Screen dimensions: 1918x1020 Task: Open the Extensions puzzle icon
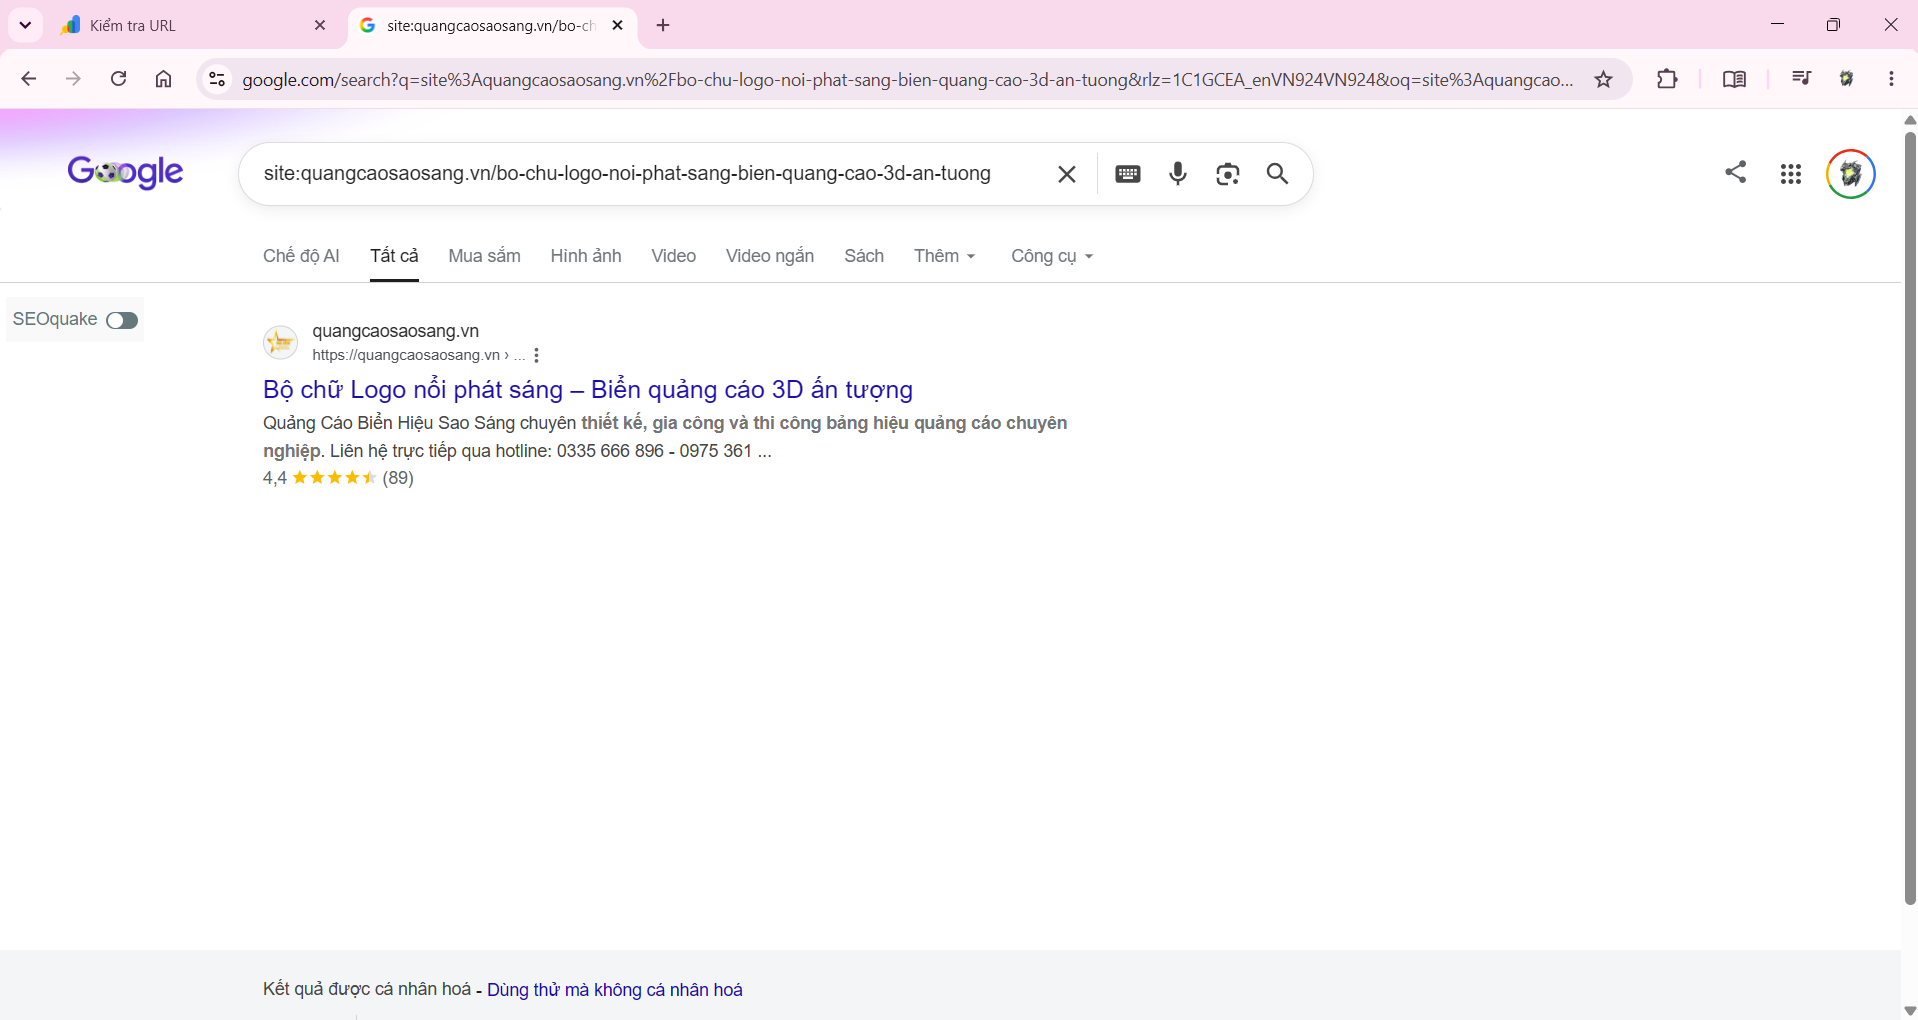1667,79
